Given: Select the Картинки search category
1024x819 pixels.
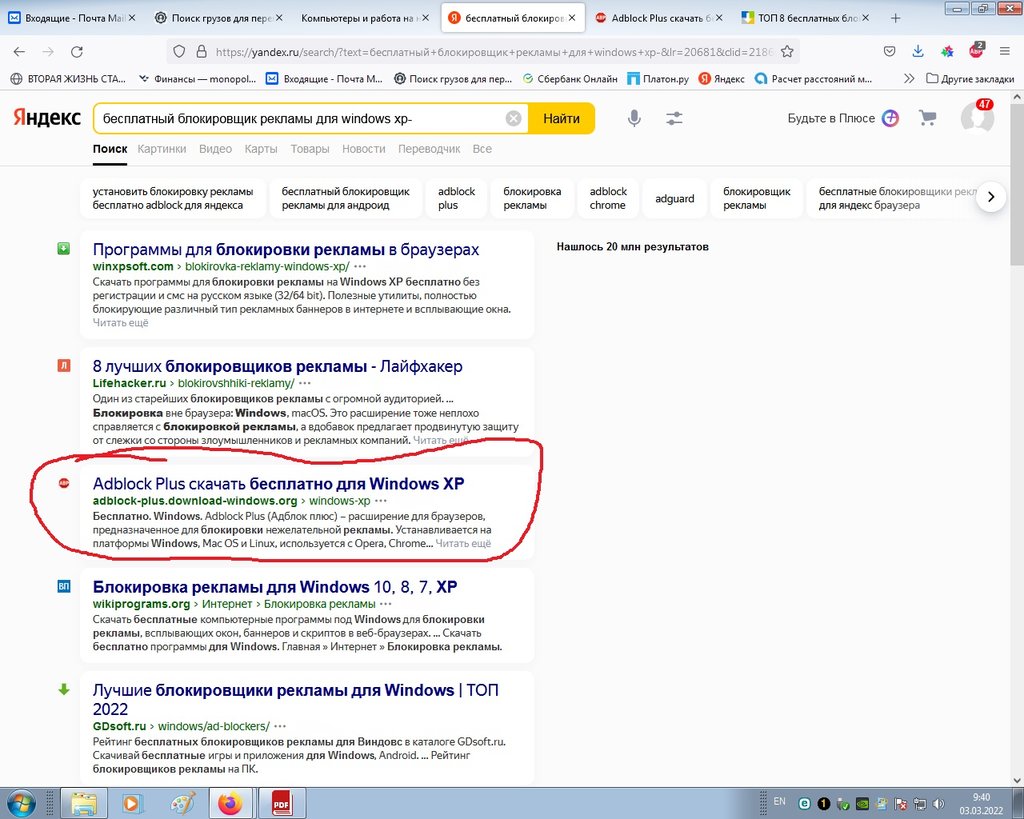Looking at the screenshot, I should pos(162,149).
